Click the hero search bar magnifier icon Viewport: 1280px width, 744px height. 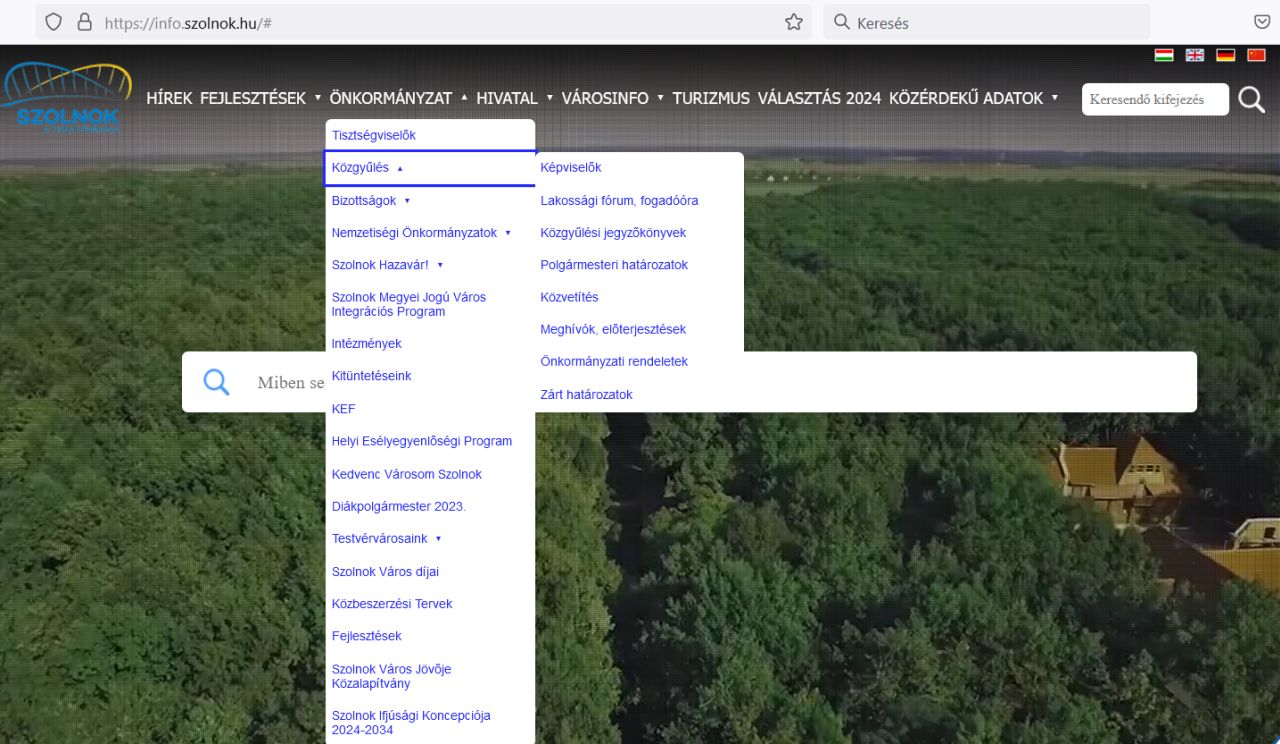point(216,382)
